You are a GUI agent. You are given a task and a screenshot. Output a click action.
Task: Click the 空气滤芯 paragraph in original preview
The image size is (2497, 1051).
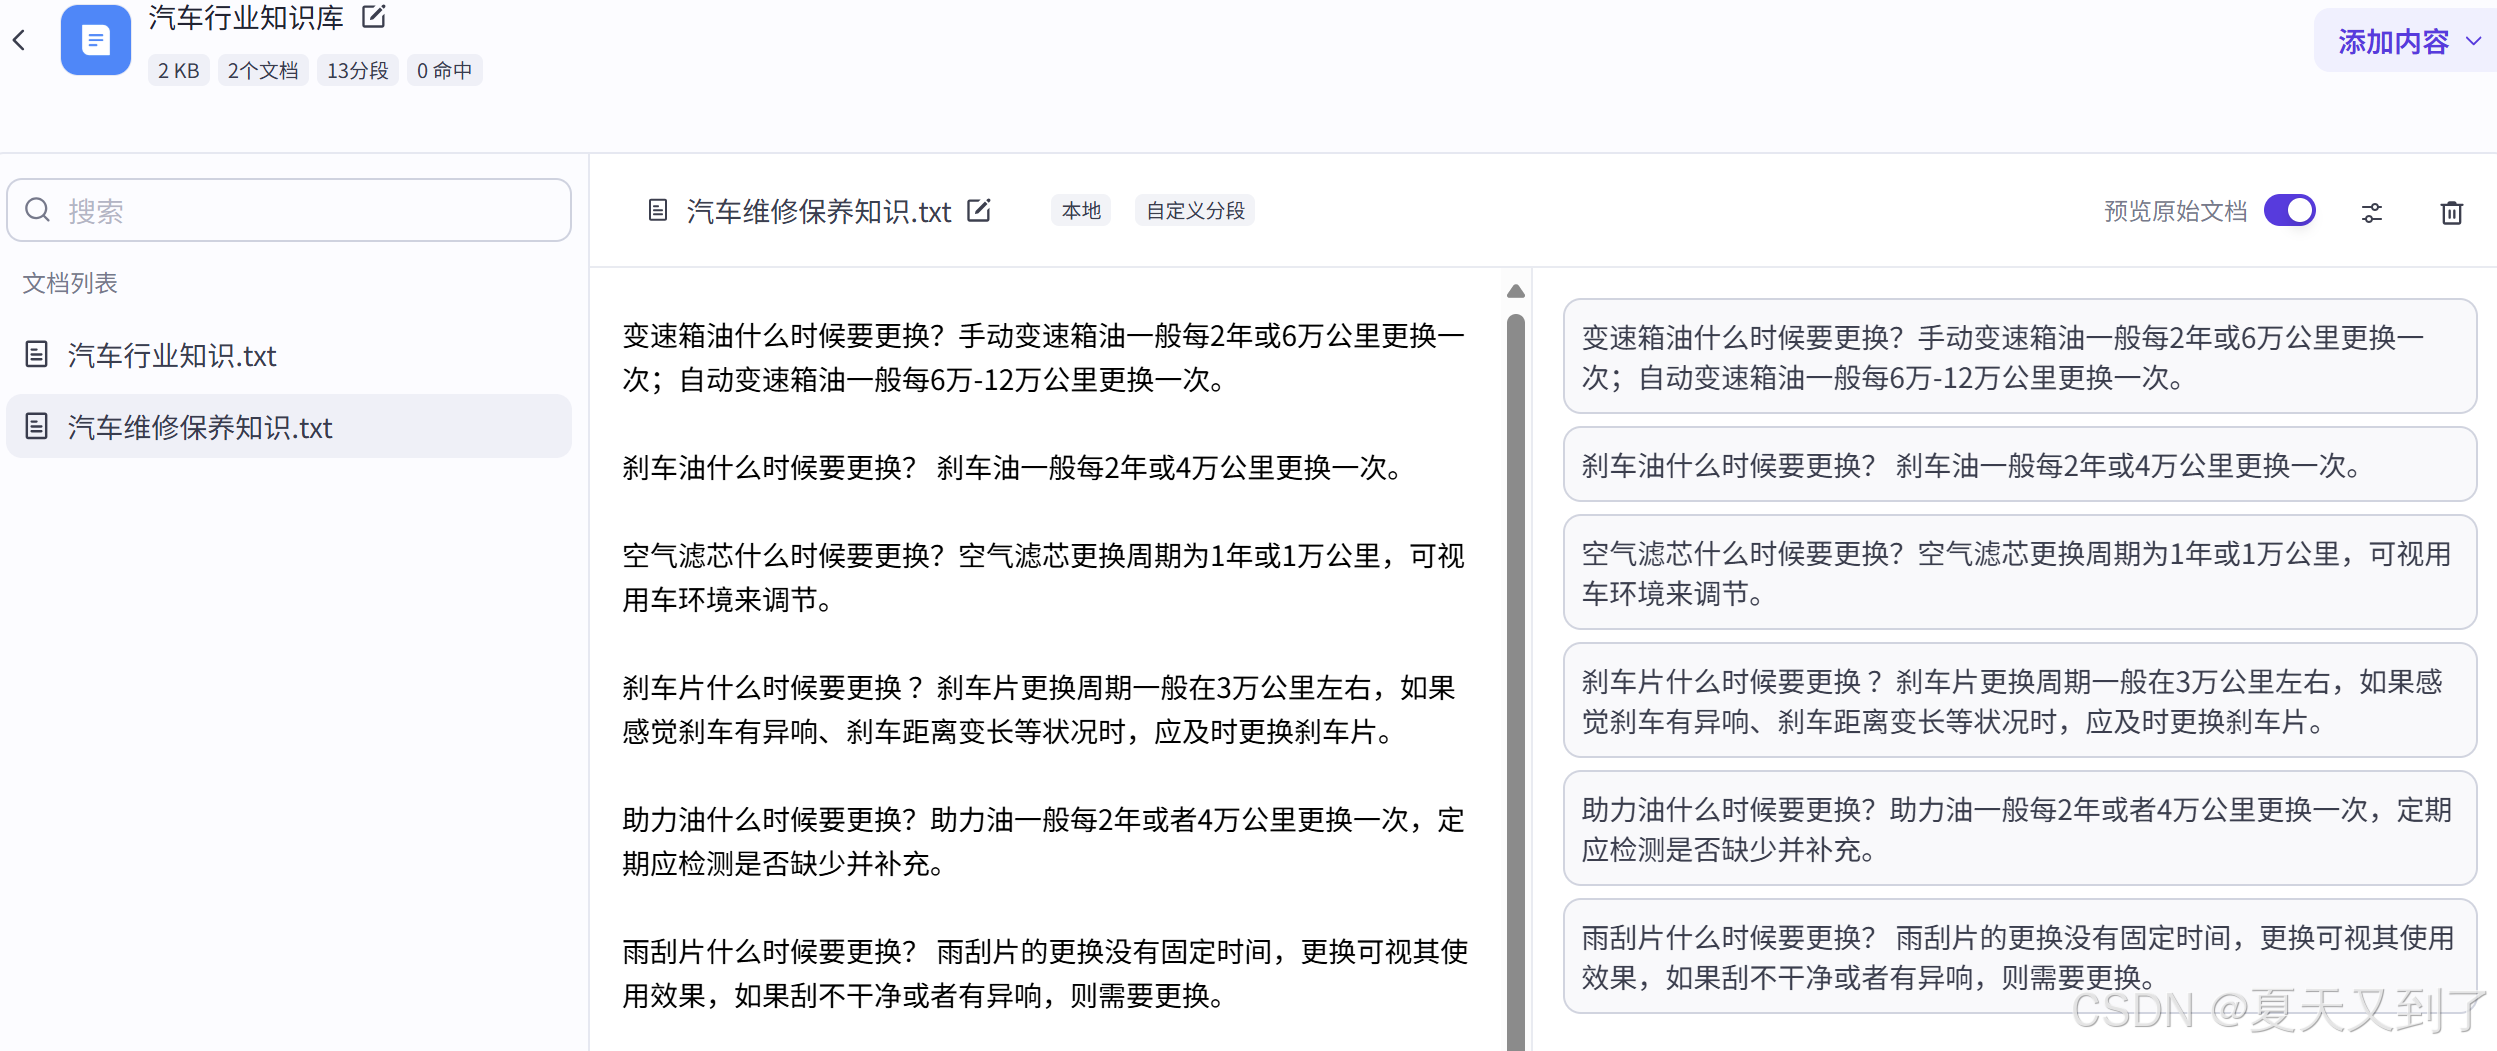(1044, 577)
